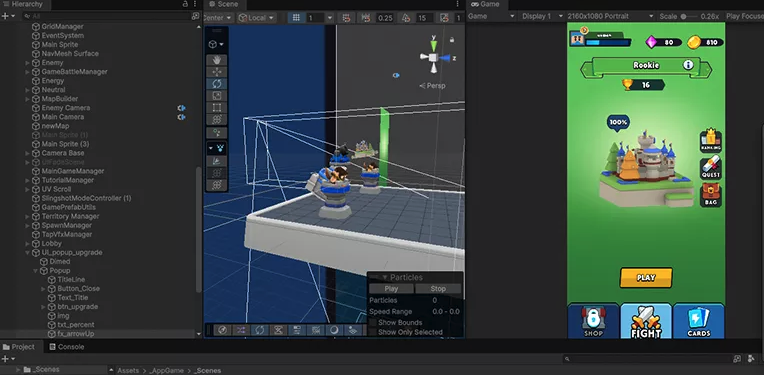Select the Scale tool in Scene toolbar

click(x=217, y=96)
